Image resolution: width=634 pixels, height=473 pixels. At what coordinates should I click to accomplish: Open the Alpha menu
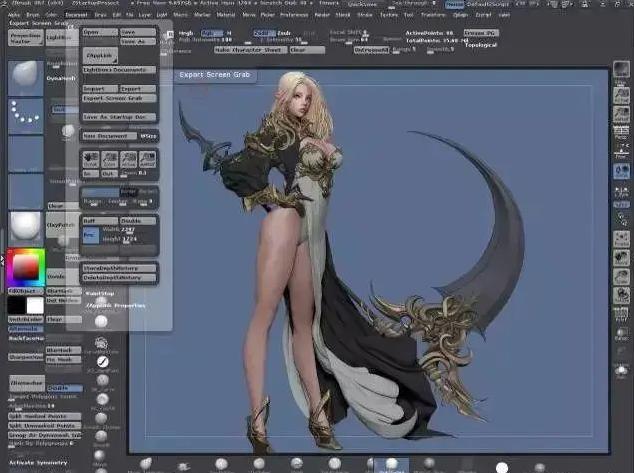[14, 15]
